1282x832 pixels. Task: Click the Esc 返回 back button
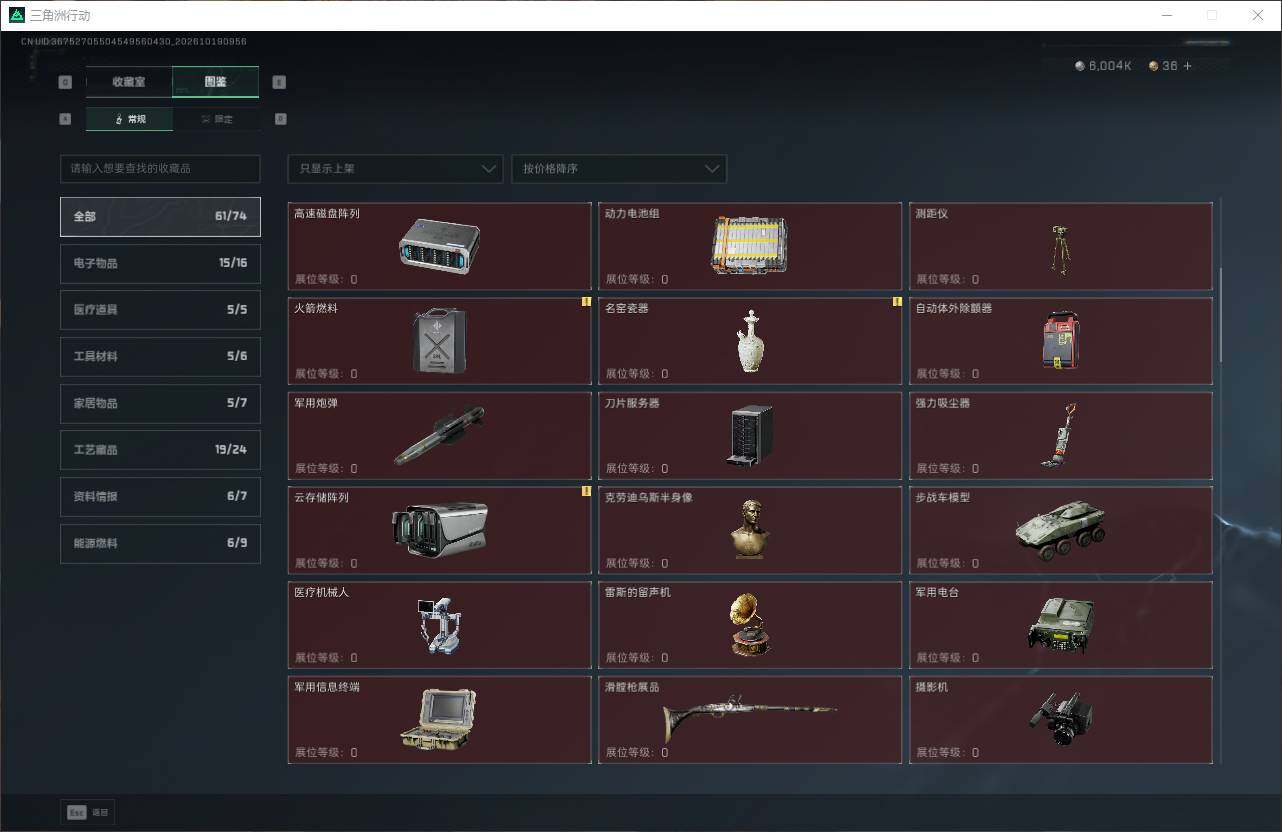click(88, 812)
